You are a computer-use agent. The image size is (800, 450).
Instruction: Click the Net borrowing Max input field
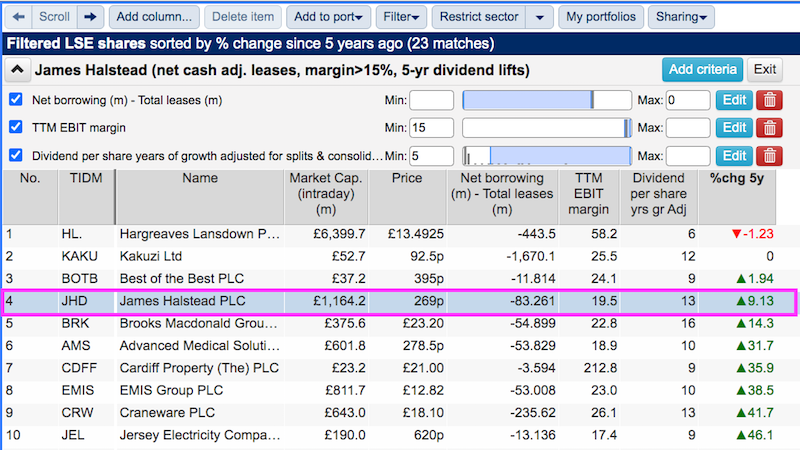coord(688,100)
